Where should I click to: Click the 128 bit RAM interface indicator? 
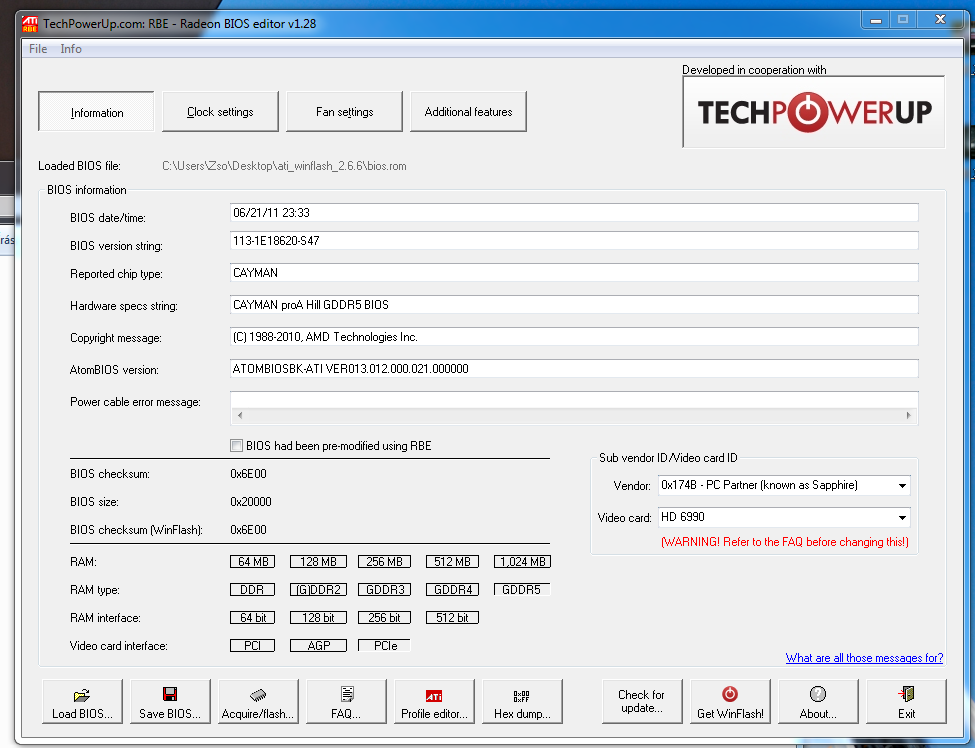coord(318,617)
